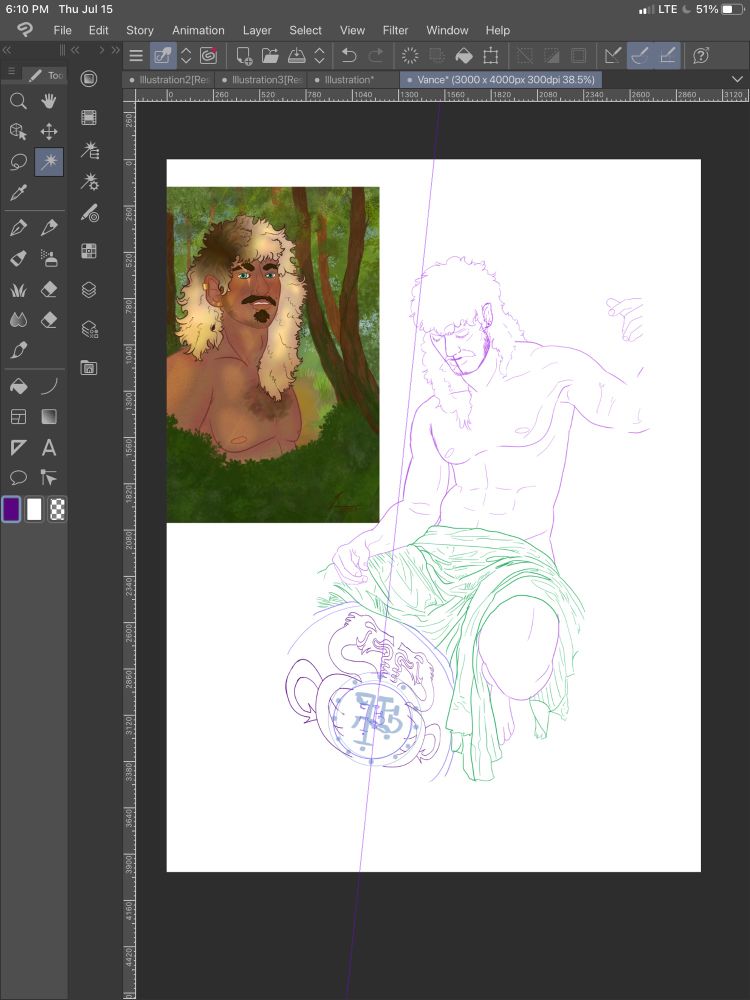The image size is (750, 1000).
Task: Select the Pencil tool
Action: 49,228
